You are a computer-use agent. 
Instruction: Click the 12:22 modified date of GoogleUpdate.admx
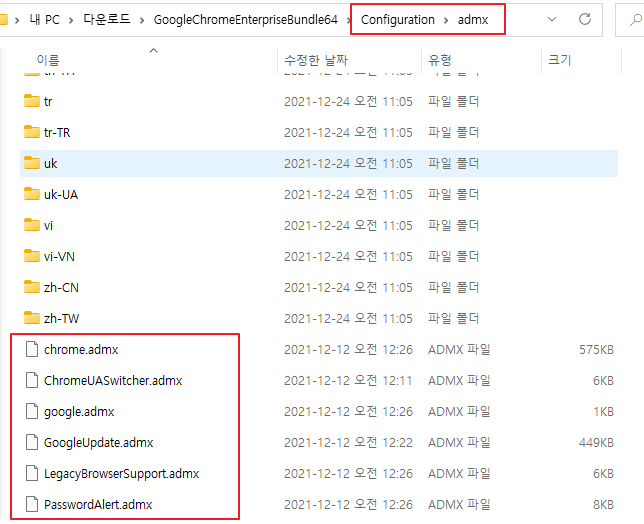(348, 442)
